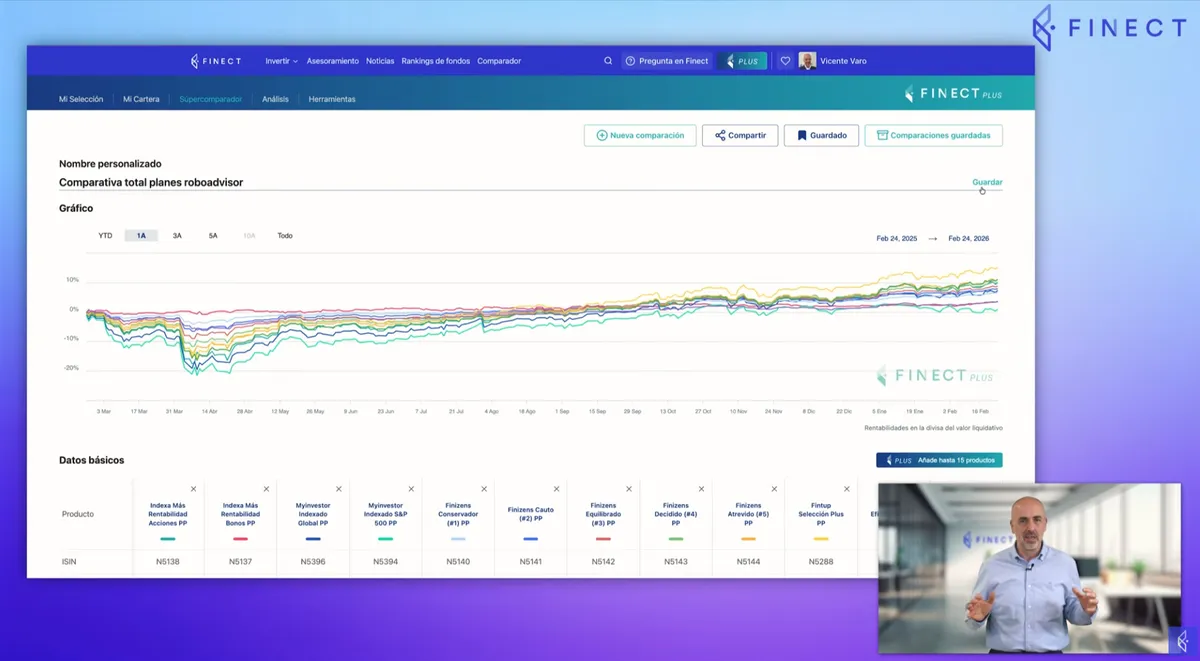Select the 3A chart period
This screenshot has width=1200, height=661.
click(177, 236)
